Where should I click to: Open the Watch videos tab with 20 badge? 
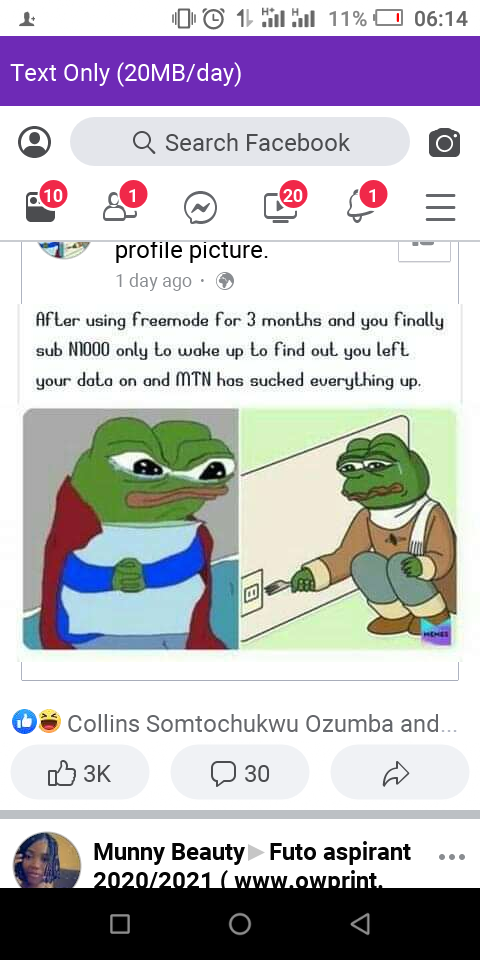(280, 206)
